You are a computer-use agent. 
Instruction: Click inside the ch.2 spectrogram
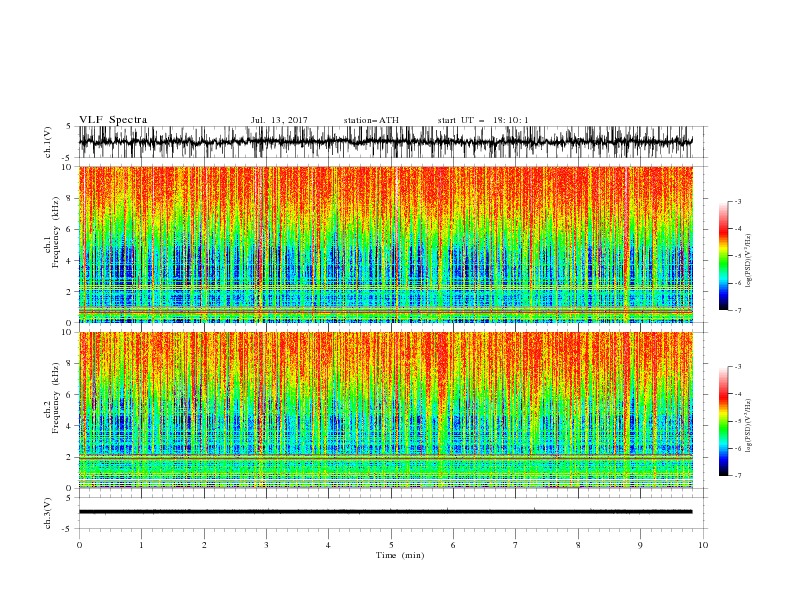pyautogui.click(x=385, y=410)
